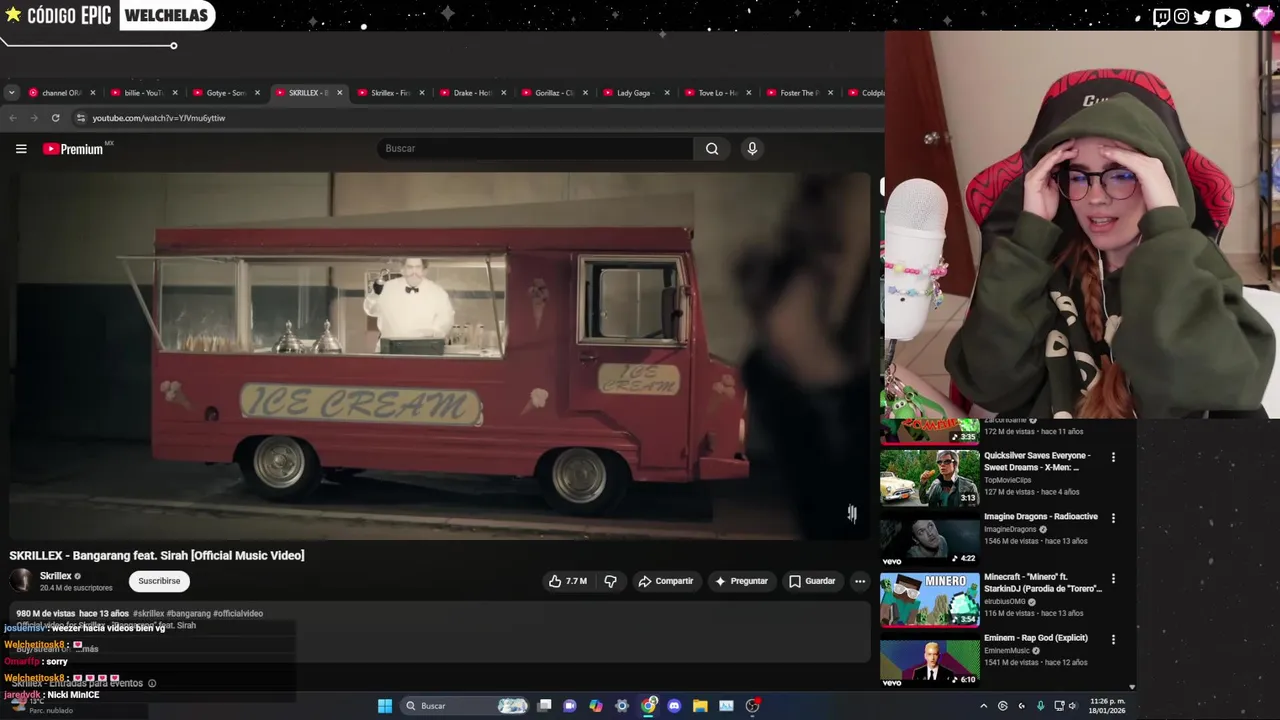Click the search magnifier button
The image size is (1280, 720).
(x=712, y=149)
